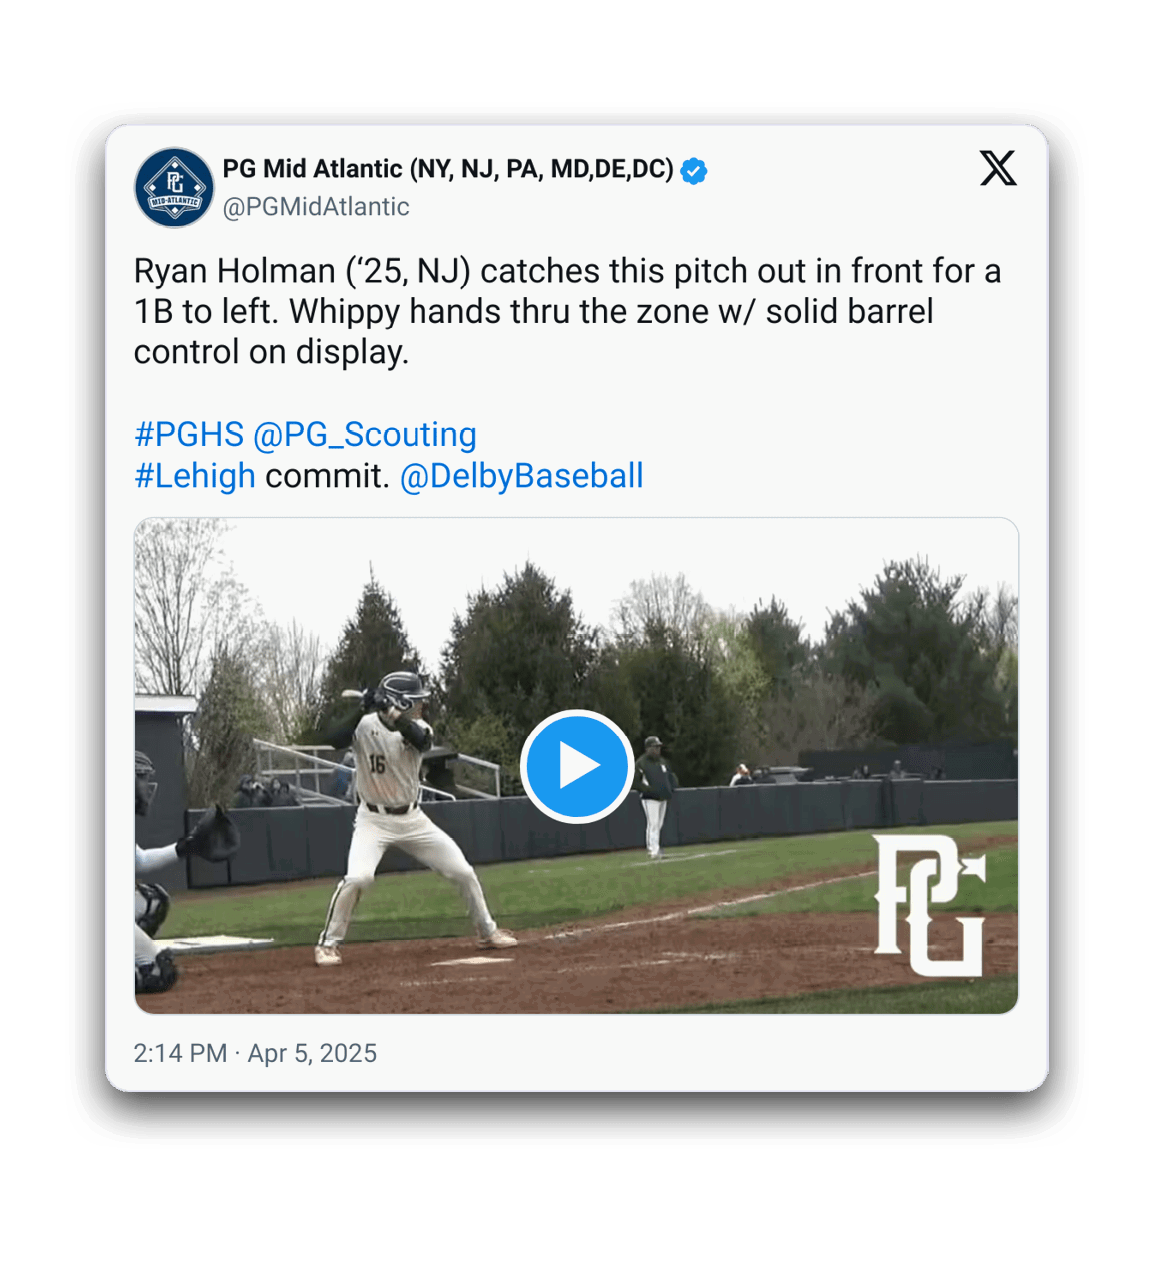Click the PG Mid Atlantic profile avatar
This screenshot has height=1288, width=1153.
pos(174,187)
